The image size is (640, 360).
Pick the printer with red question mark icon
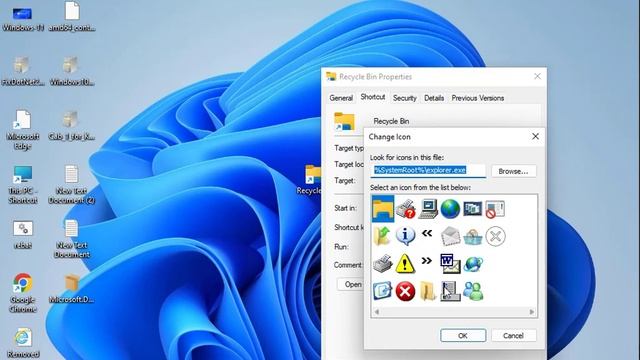pos(405,209)
